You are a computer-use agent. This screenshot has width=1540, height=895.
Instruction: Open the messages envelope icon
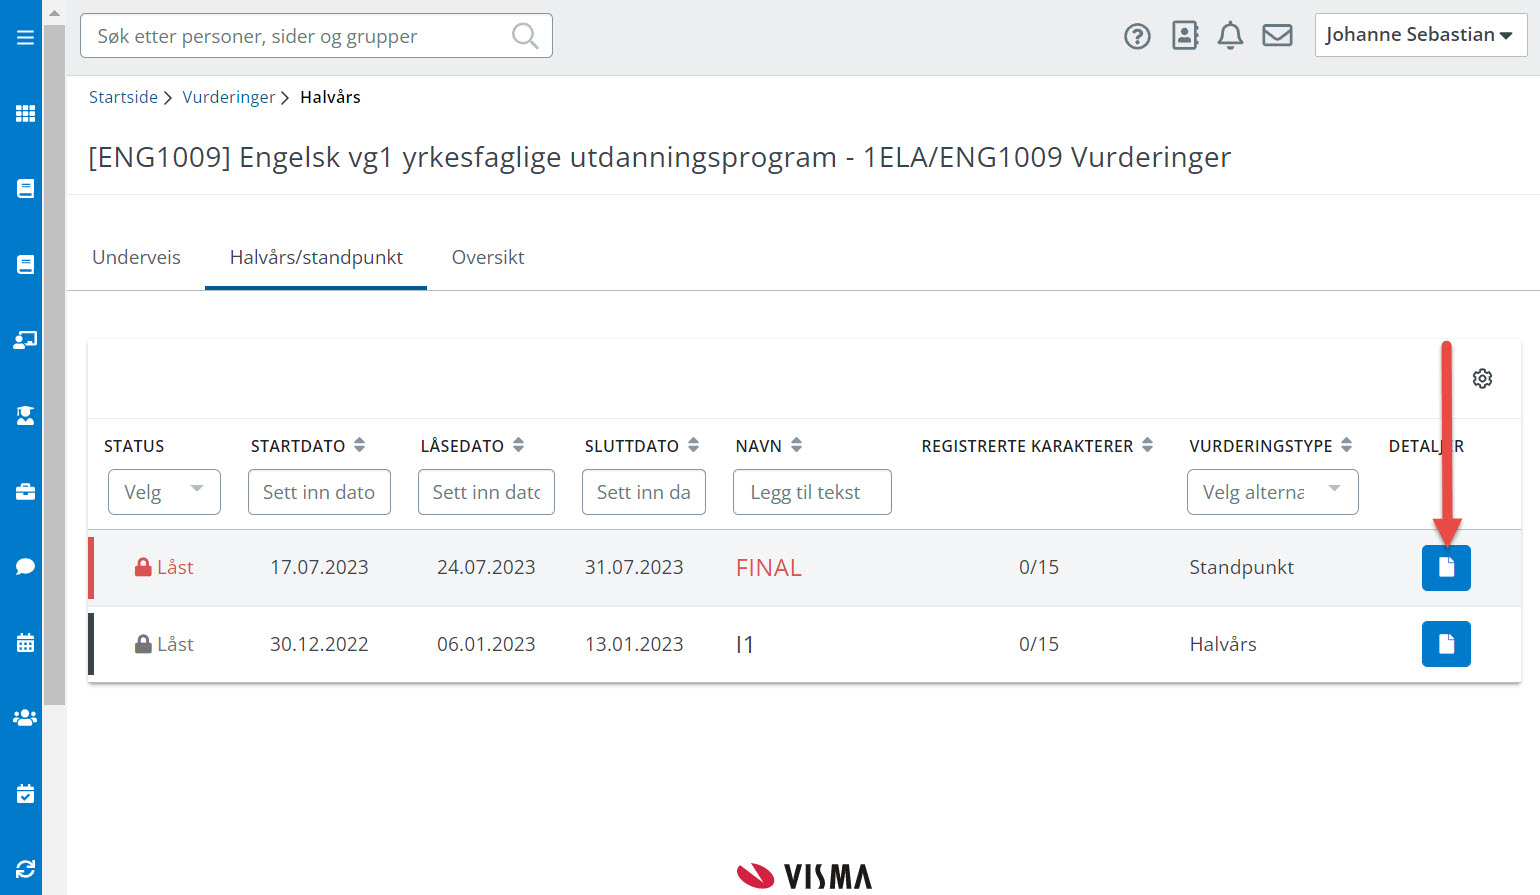[x=1277, y=36]
